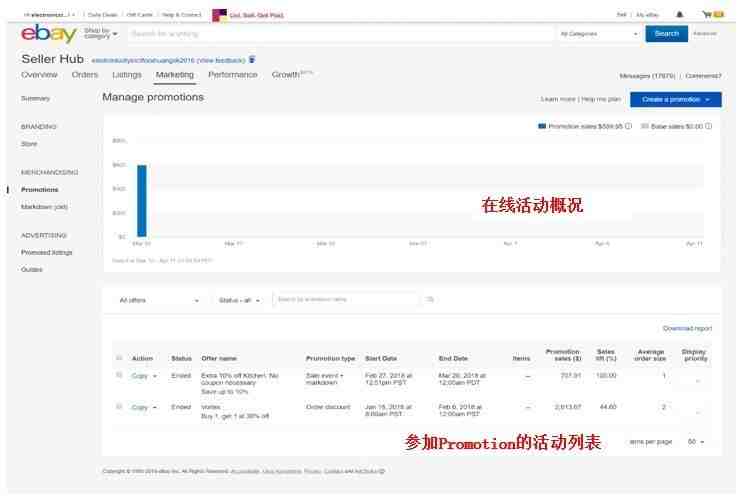Click the feedback badge icon next to seller name

(252, 60)
